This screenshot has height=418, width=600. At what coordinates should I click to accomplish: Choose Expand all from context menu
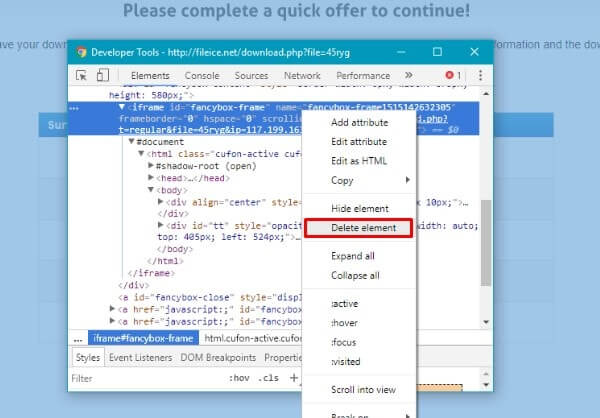point(359,256)
